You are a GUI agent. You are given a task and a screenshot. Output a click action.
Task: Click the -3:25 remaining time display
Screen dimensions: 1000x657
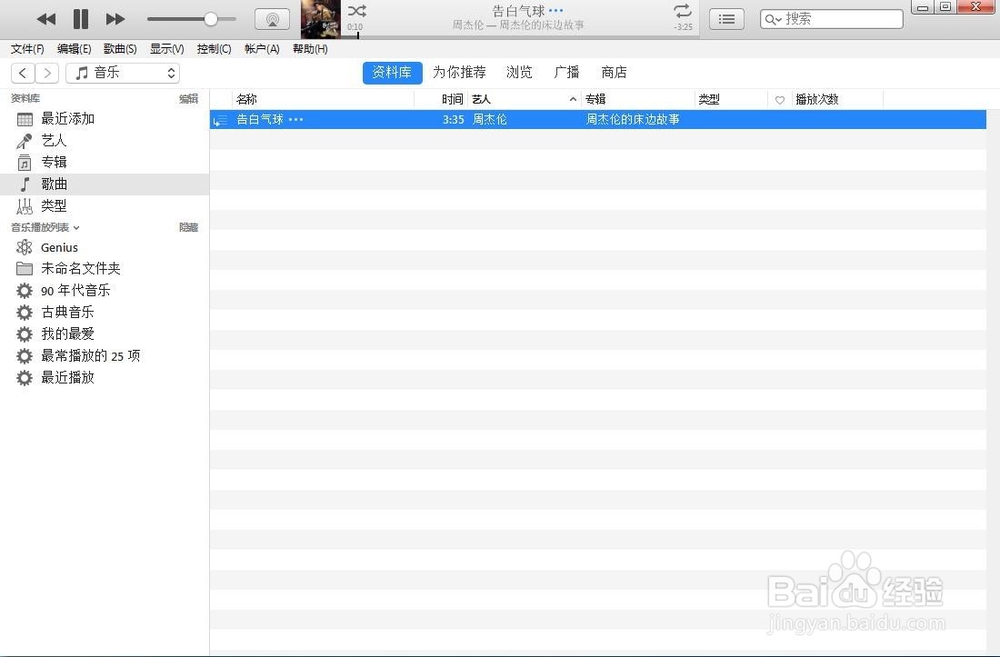point(683,27)
